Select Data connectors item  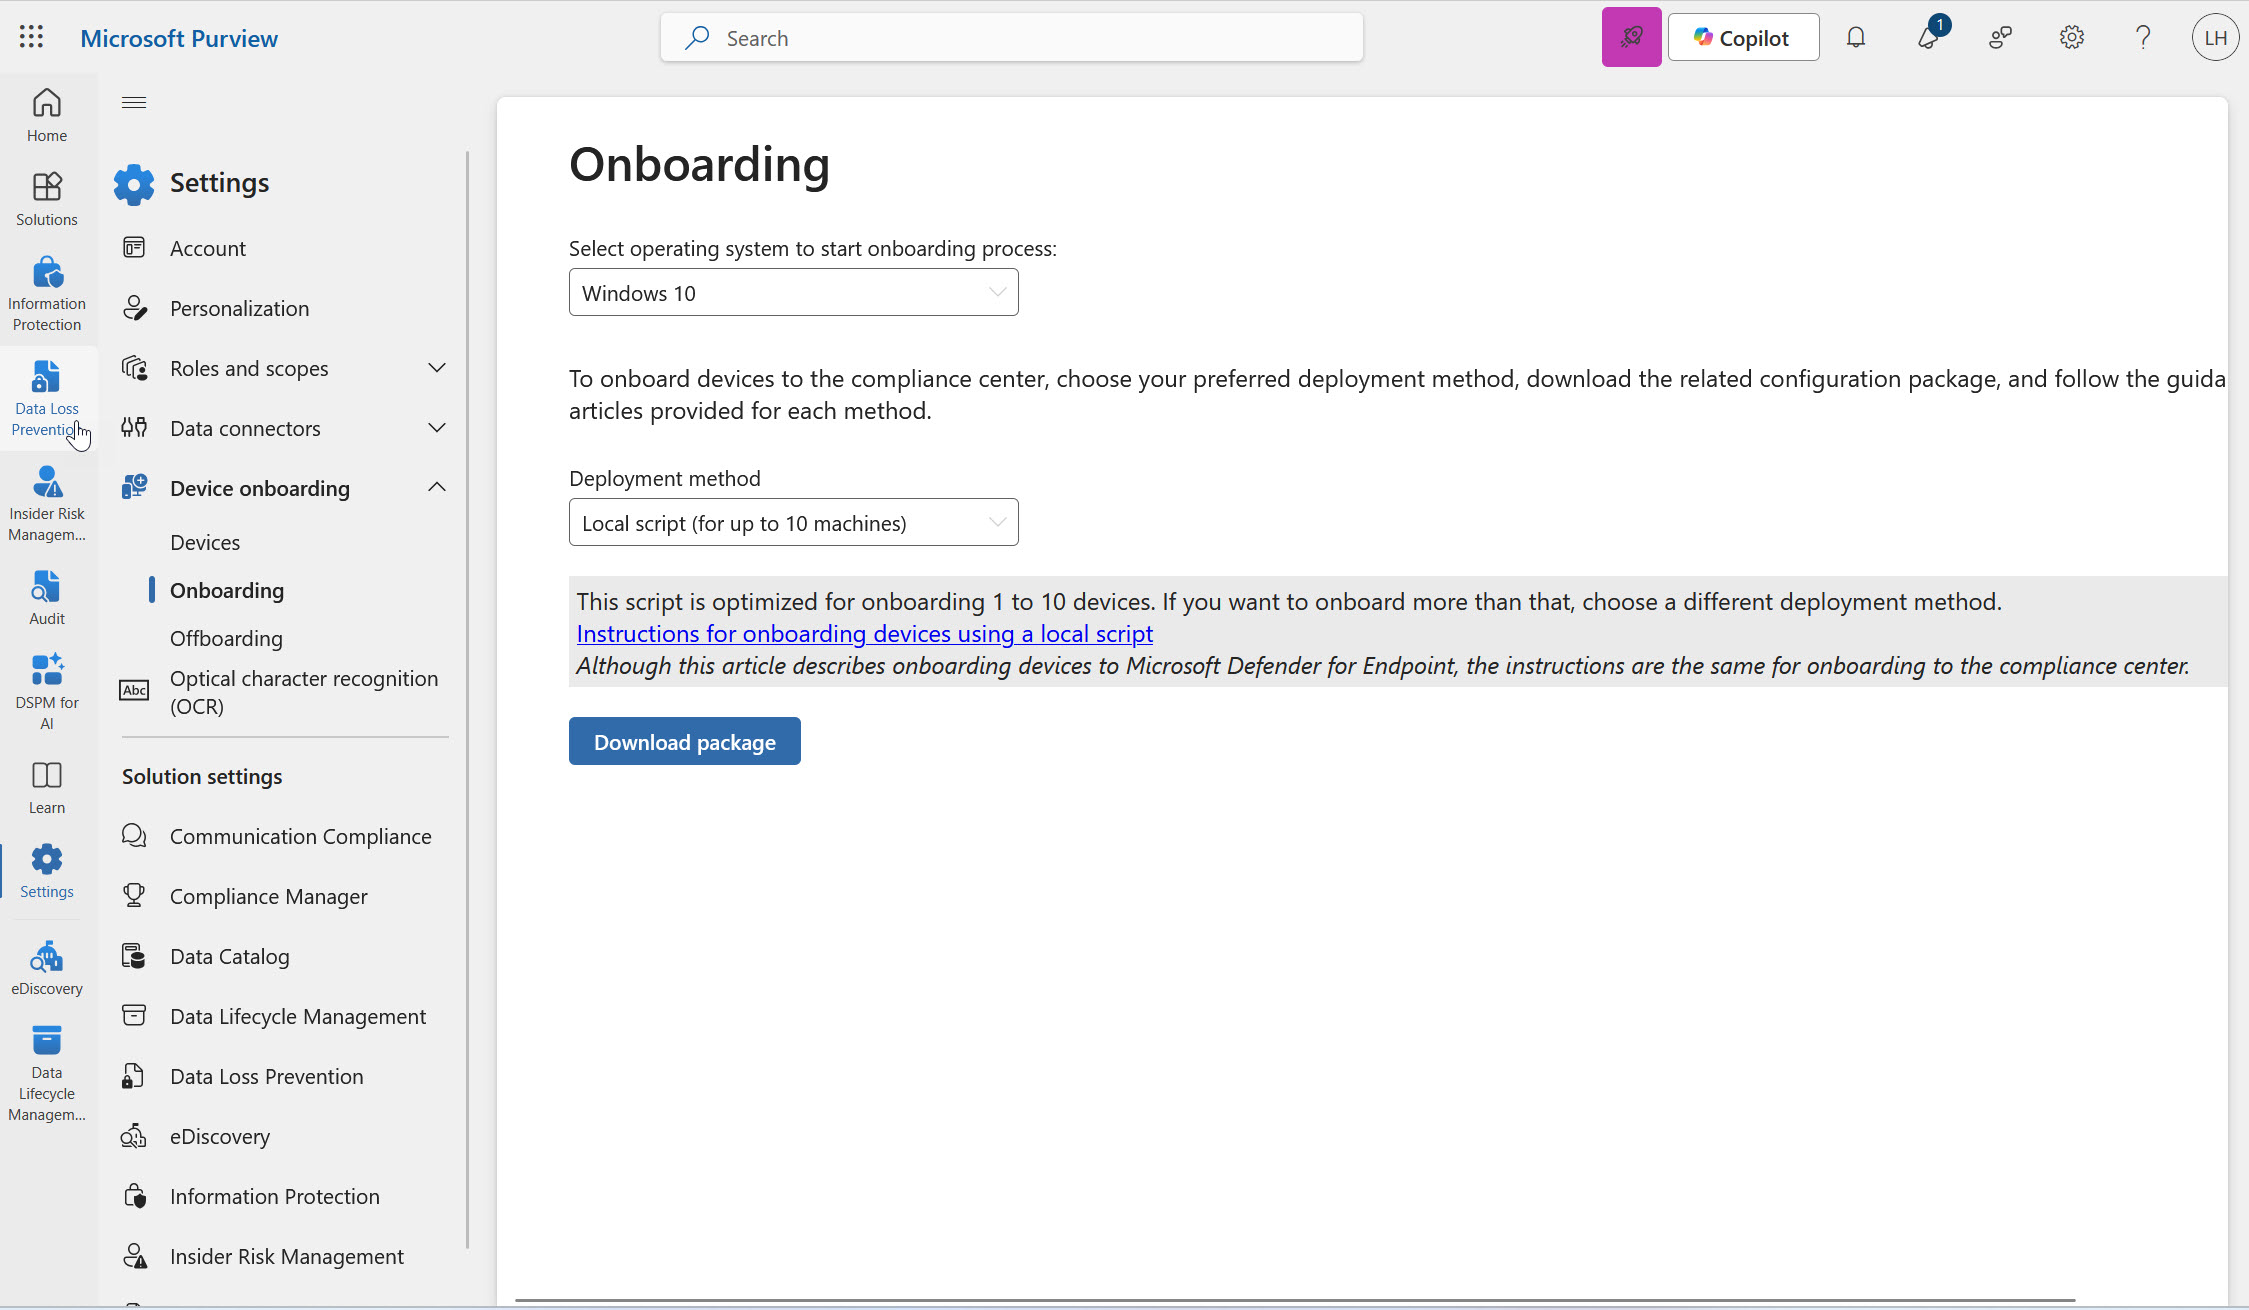click(x=245, y=428)
